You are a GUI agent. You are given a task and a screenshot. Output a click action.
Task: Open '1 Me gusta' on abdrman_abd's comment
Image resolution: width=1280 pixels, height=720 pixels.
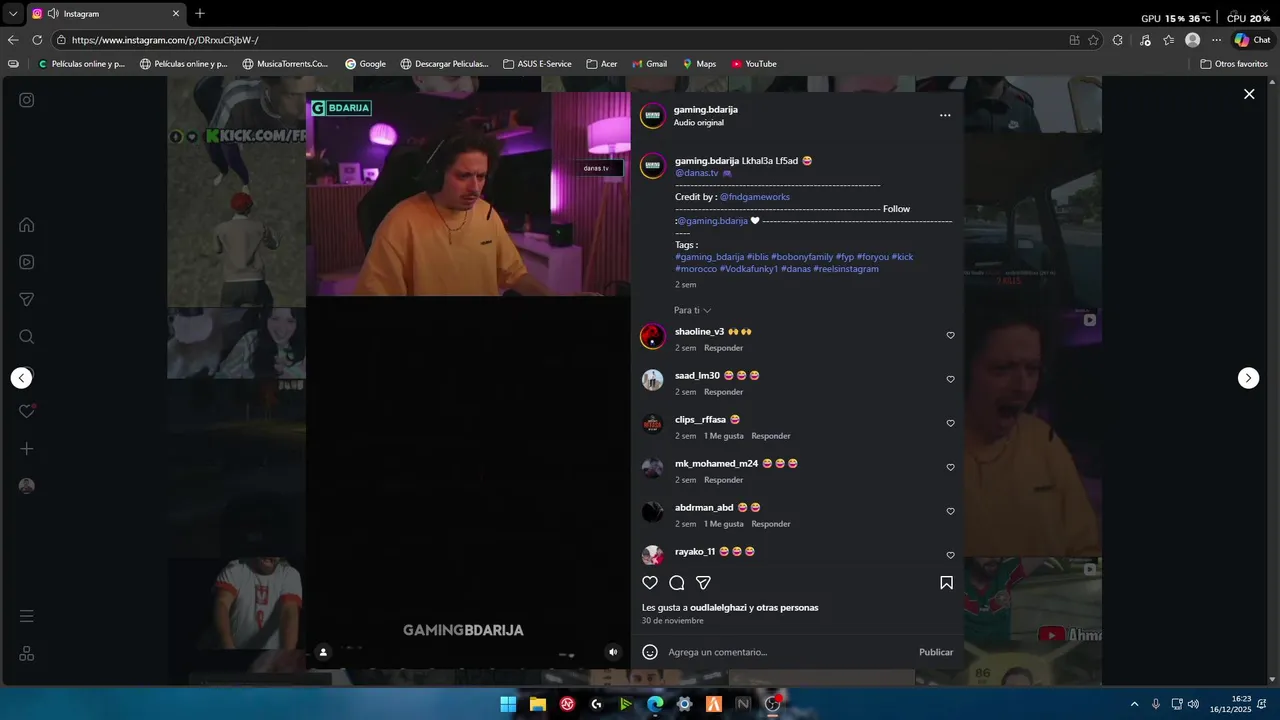(x=724, y=524)
